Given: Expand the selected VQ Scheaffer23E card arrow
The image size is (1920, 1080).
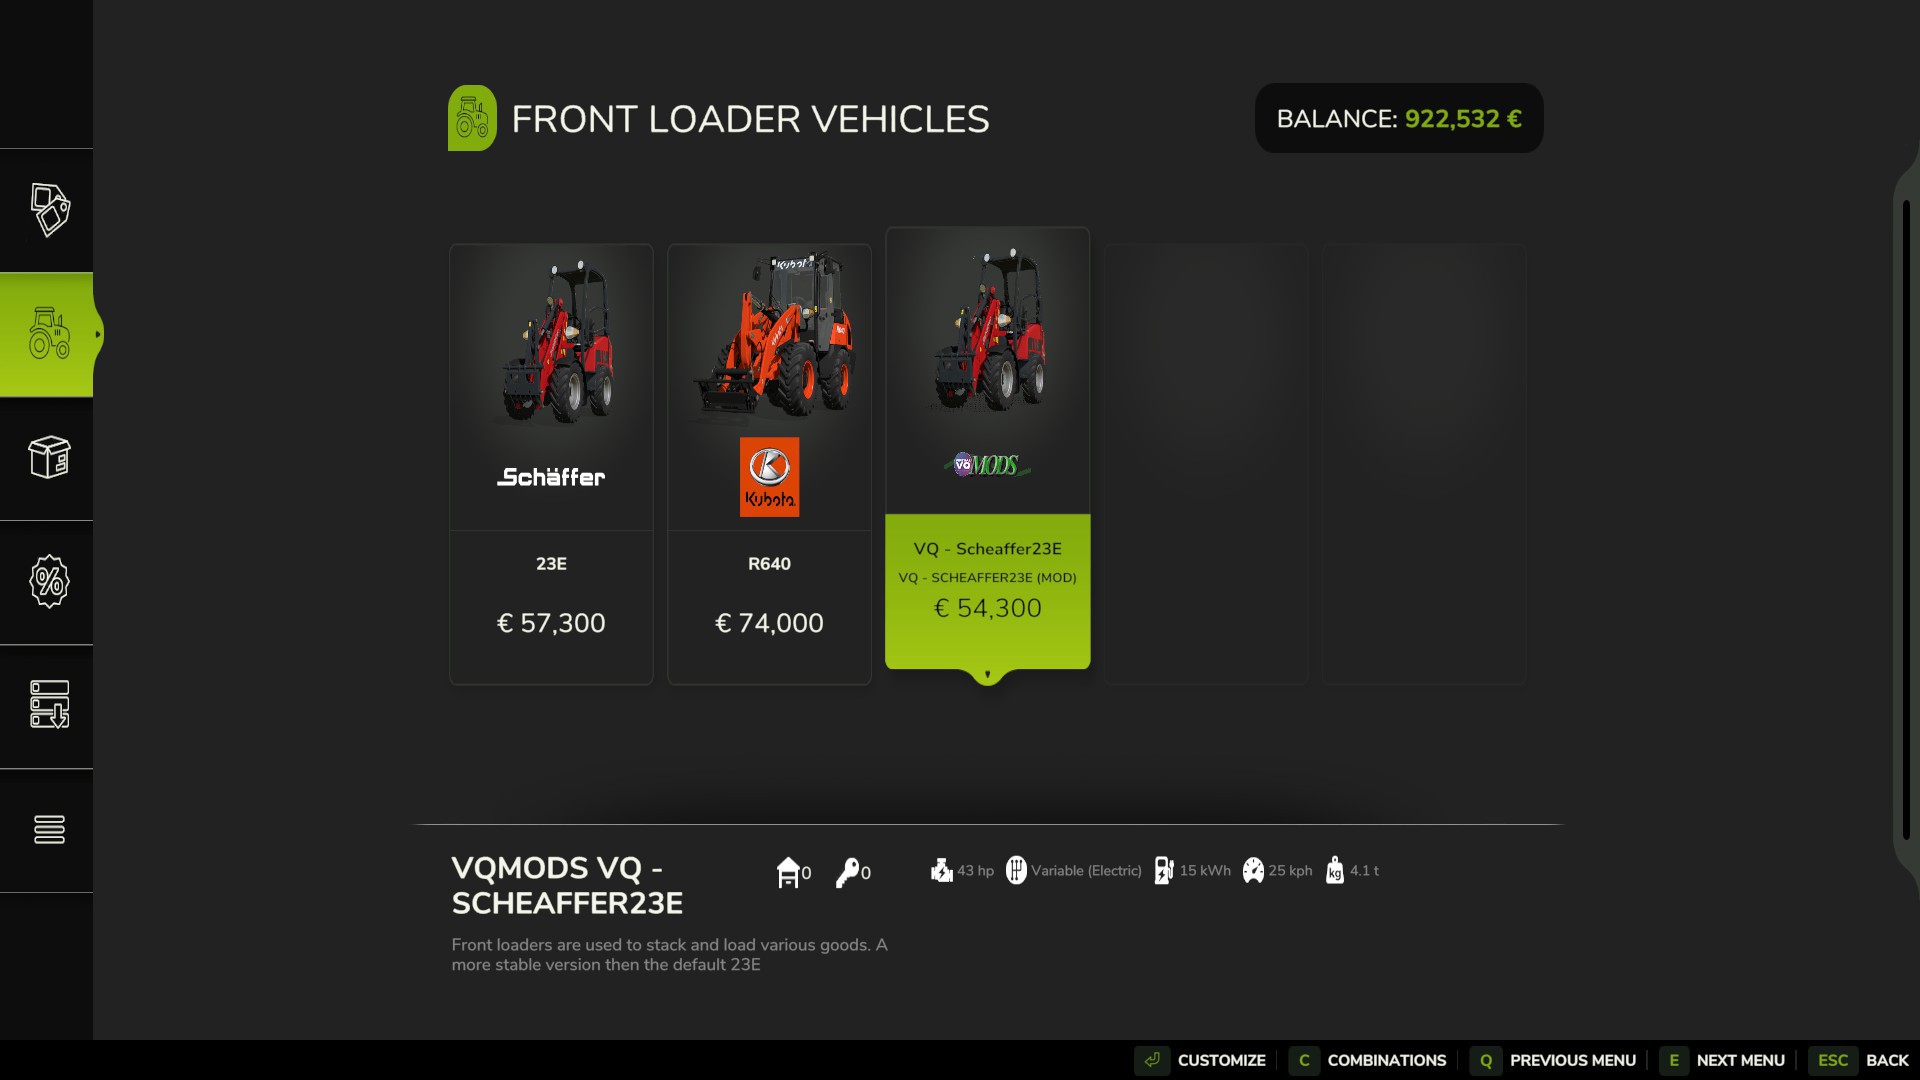Looking at the screenshot, I should click(x=987, y=675).
